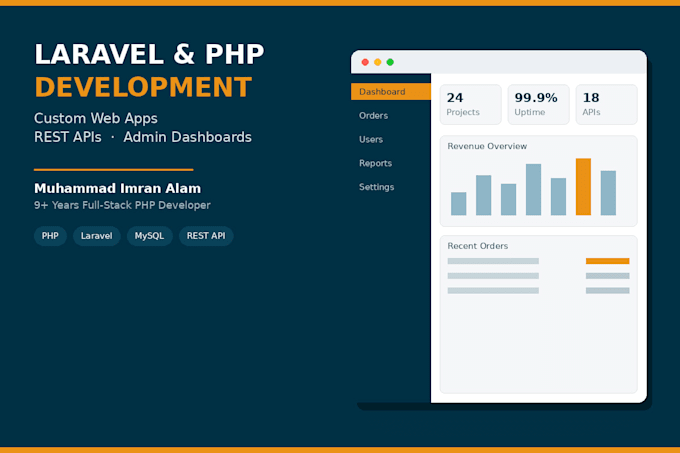Open Reports in the sidebar
680x453 pixels.
pyautogui.click(x=376, y=163)
